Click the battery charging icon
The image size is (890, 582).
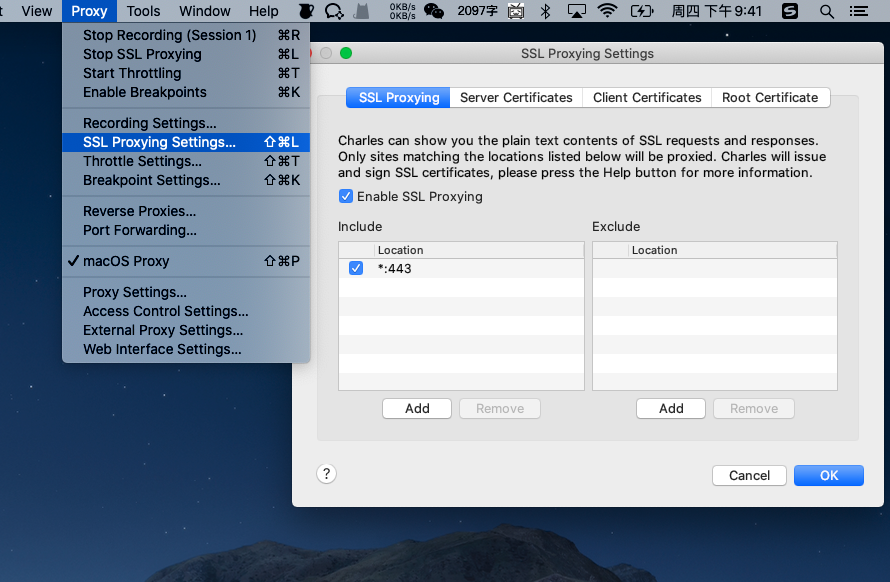tap(641, 11)
